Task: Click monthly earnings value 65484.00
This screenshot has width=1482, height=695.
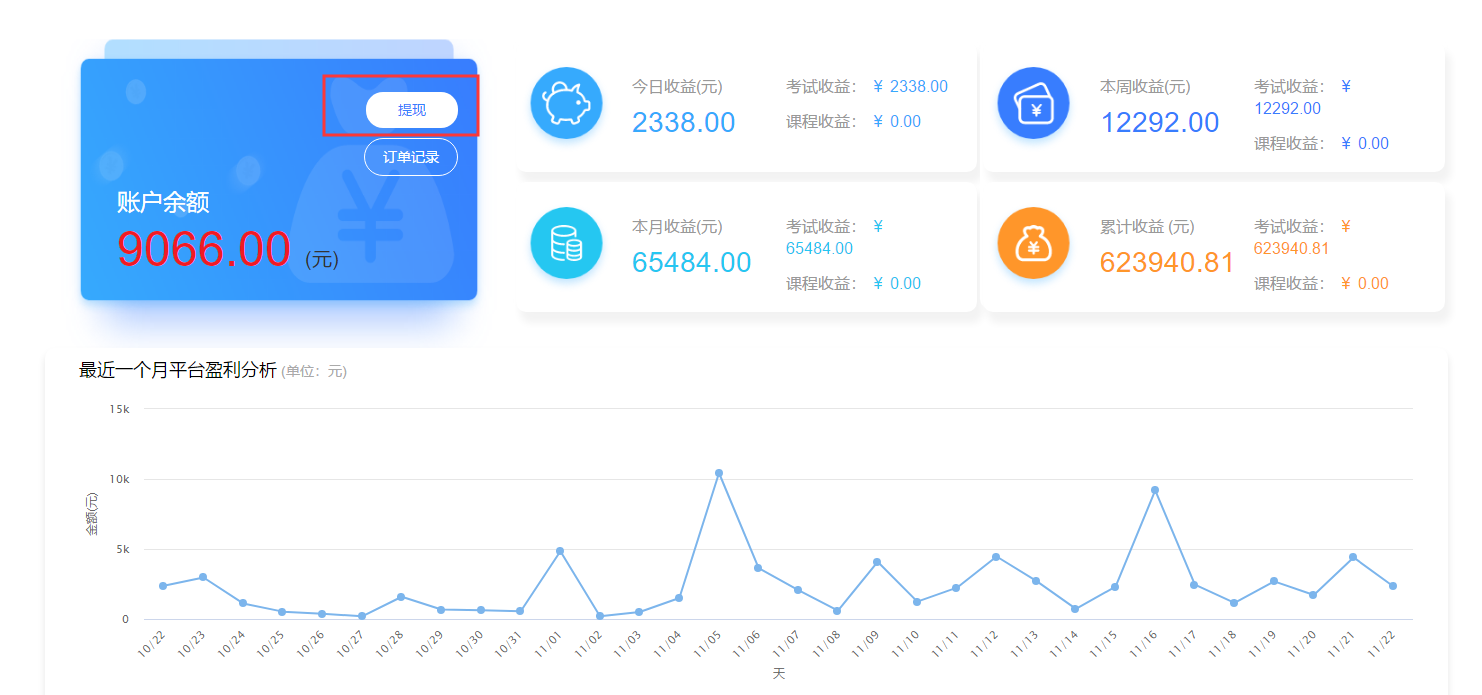Action: point(692,262)
